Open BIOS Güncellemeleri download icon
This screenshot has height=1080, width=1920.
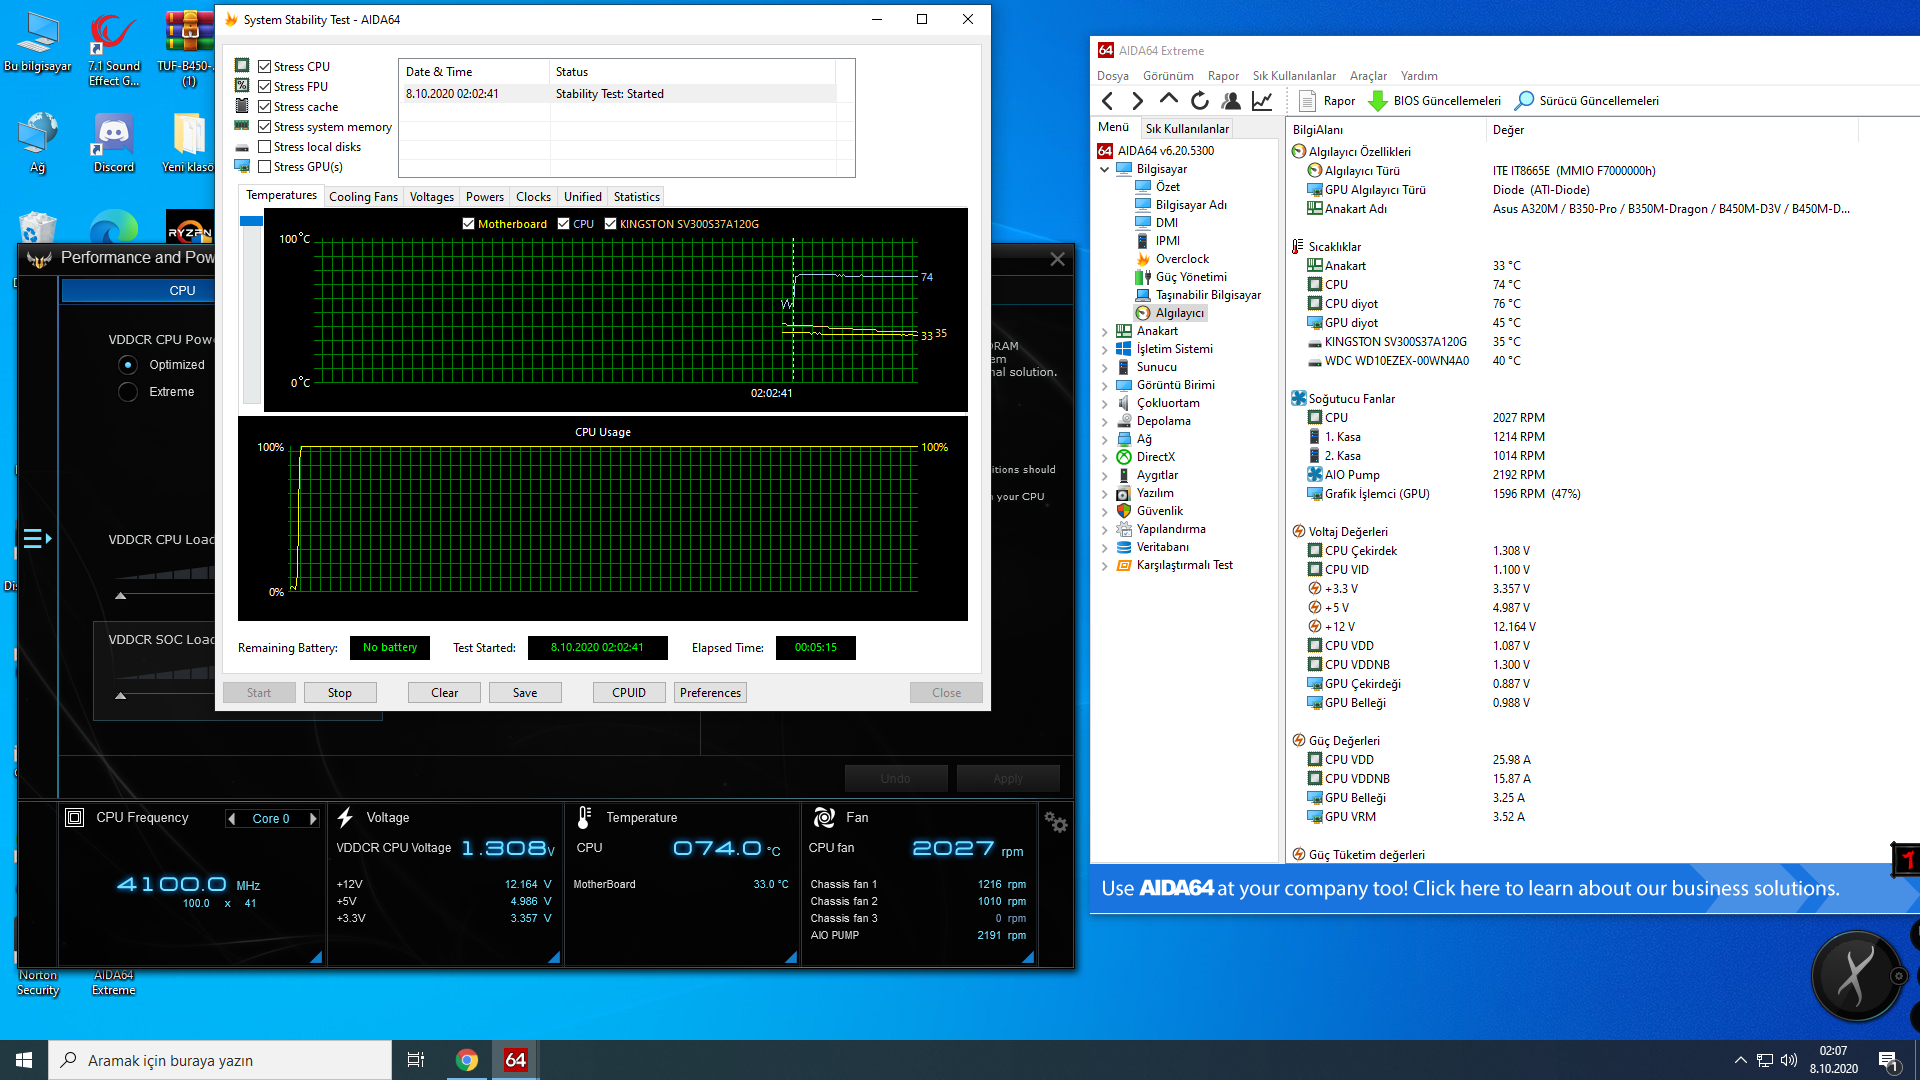(x=1377, y=101)
